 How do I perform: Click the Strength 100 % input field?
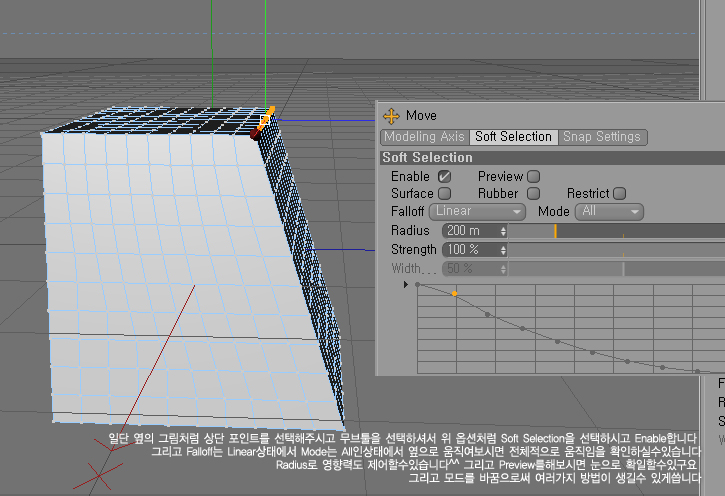coord(468,250)
